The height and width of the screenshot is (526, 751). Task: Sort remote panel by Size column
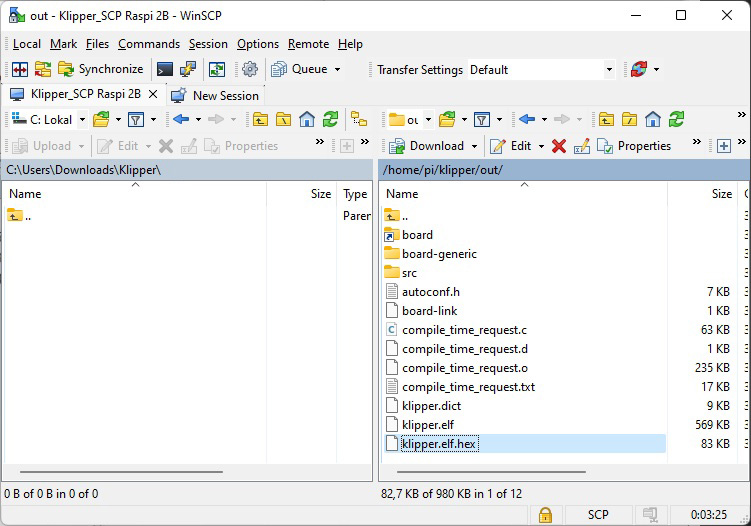pos(702,194)
